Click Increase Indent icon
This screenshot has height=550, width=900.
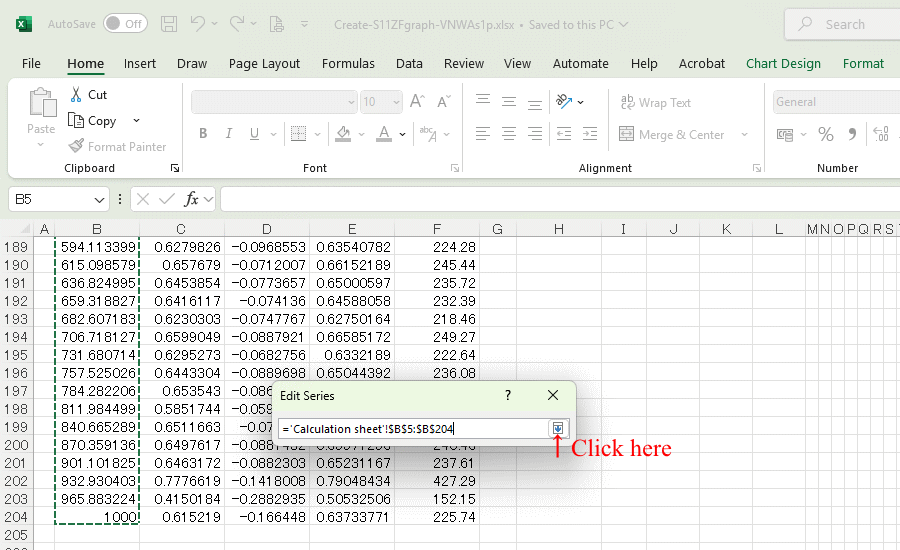(590, 134)
